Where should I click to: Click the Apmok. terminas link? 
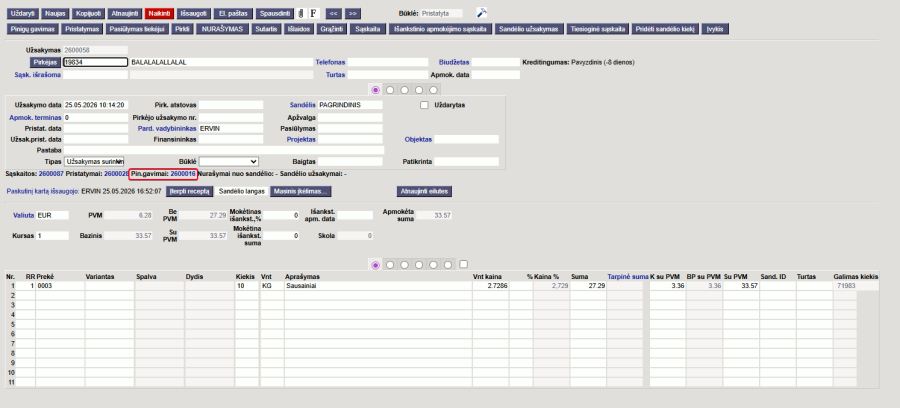click(x=35, y=118)
